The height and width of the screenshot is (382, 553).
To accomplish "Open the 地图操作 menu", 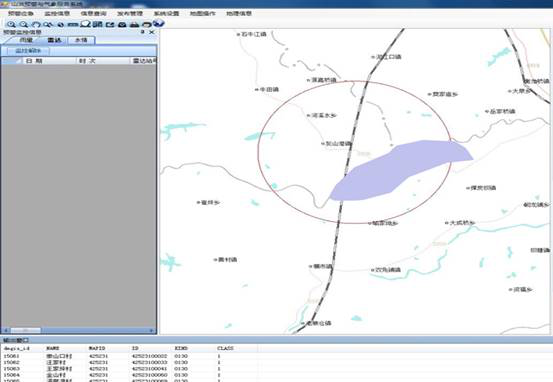I will (203, 13).
